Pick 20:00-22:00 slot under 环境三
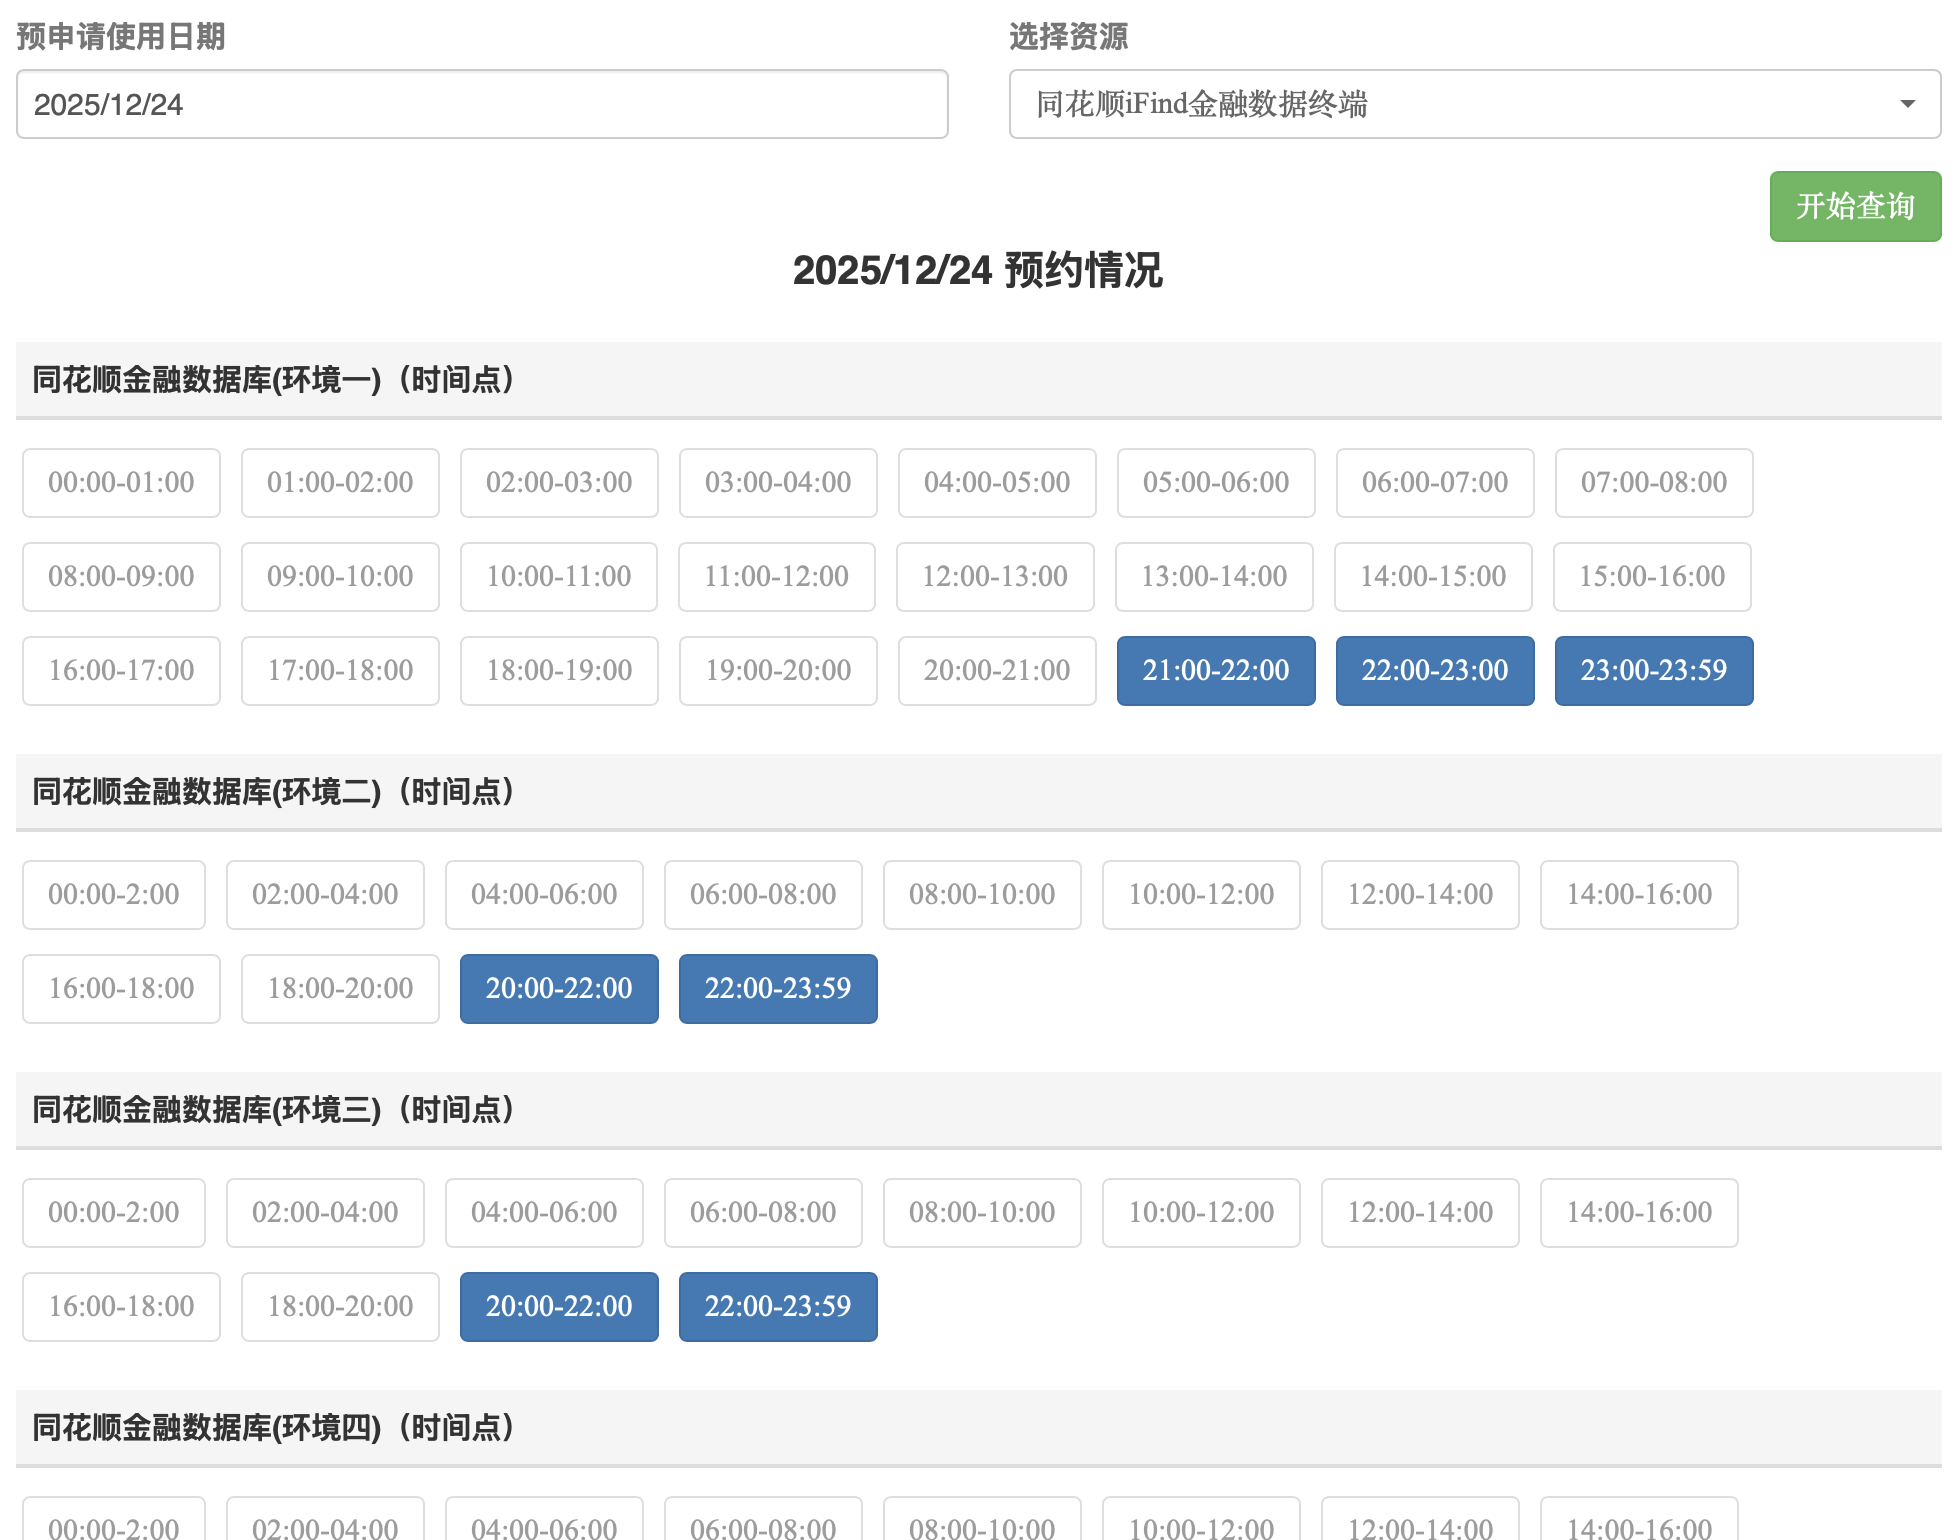Screen dimensions: 1960x1540 pos(558,1306)
